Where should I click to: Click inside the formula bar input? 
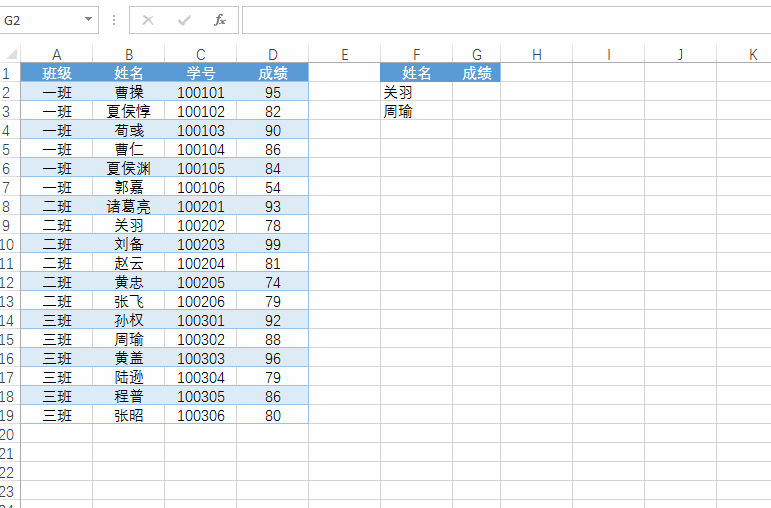[506, 20]
